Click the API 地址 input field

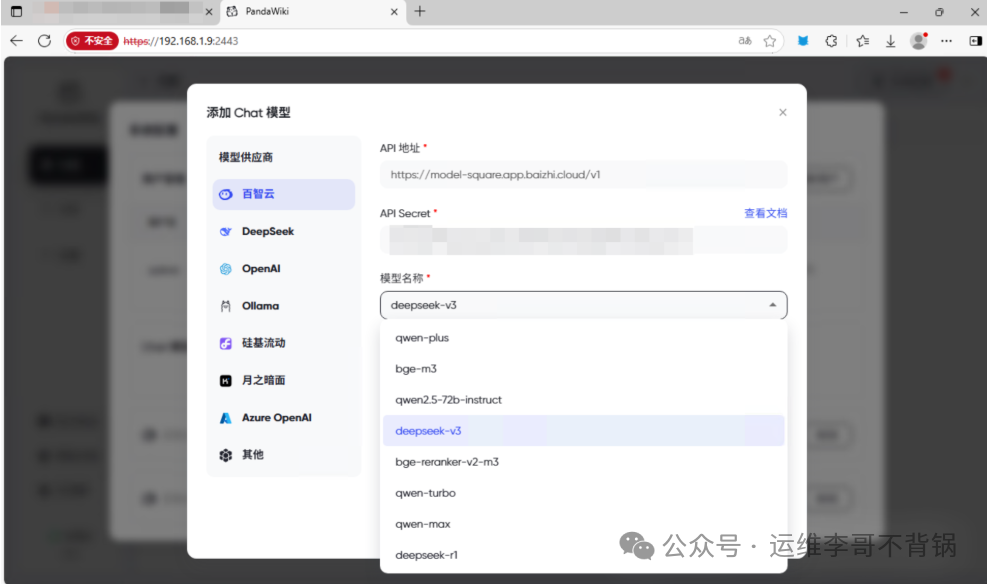[584, 174]
